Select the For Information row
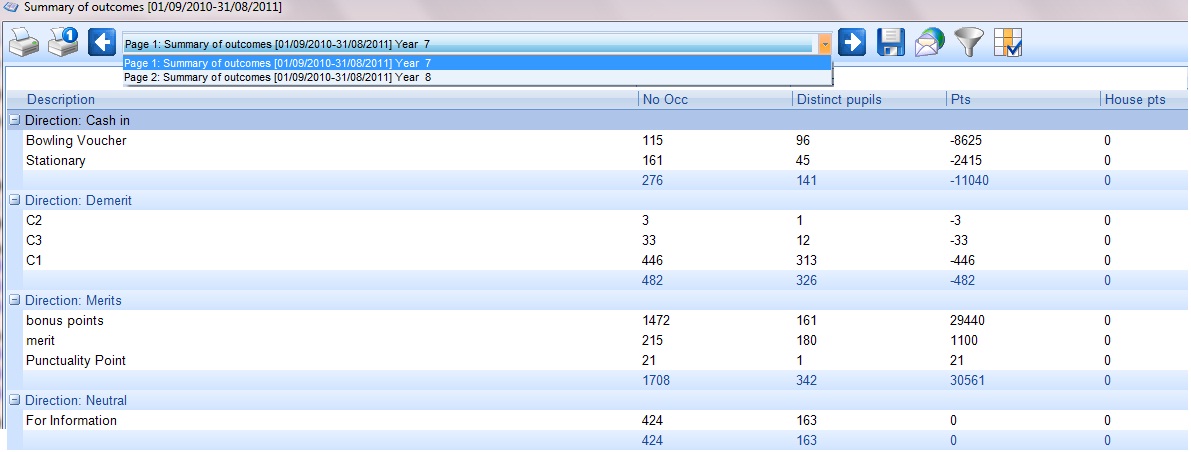Screen dimensions: 1191x452 [605, 420]
